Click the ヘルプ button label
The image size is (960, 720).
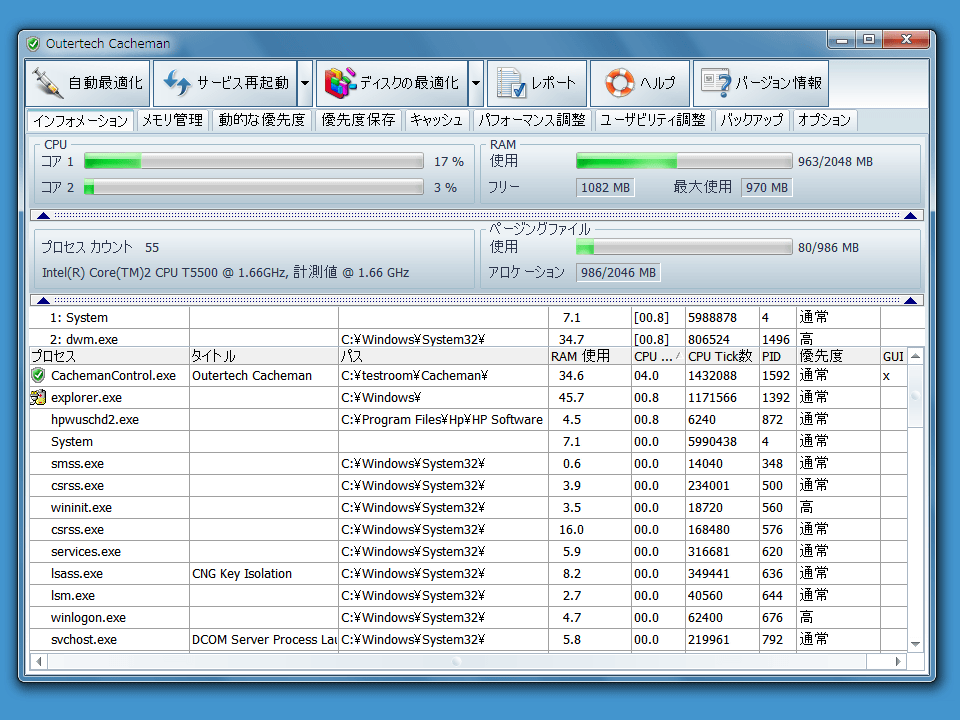click(x=658, y=83)
